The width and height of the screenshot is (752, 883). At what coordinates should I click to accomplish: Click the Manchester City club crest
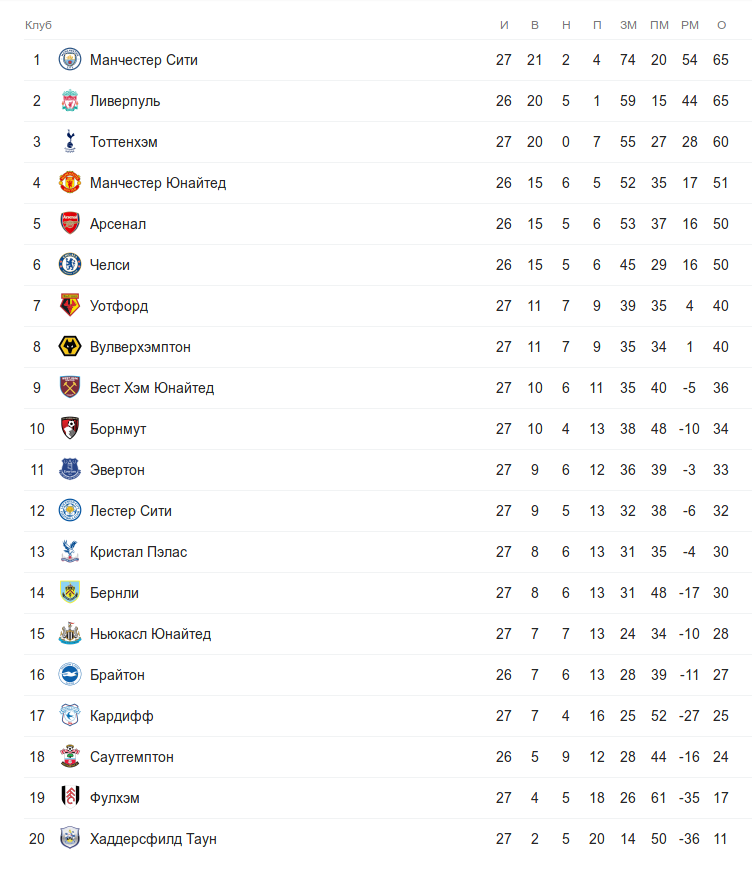pos(69,60)
